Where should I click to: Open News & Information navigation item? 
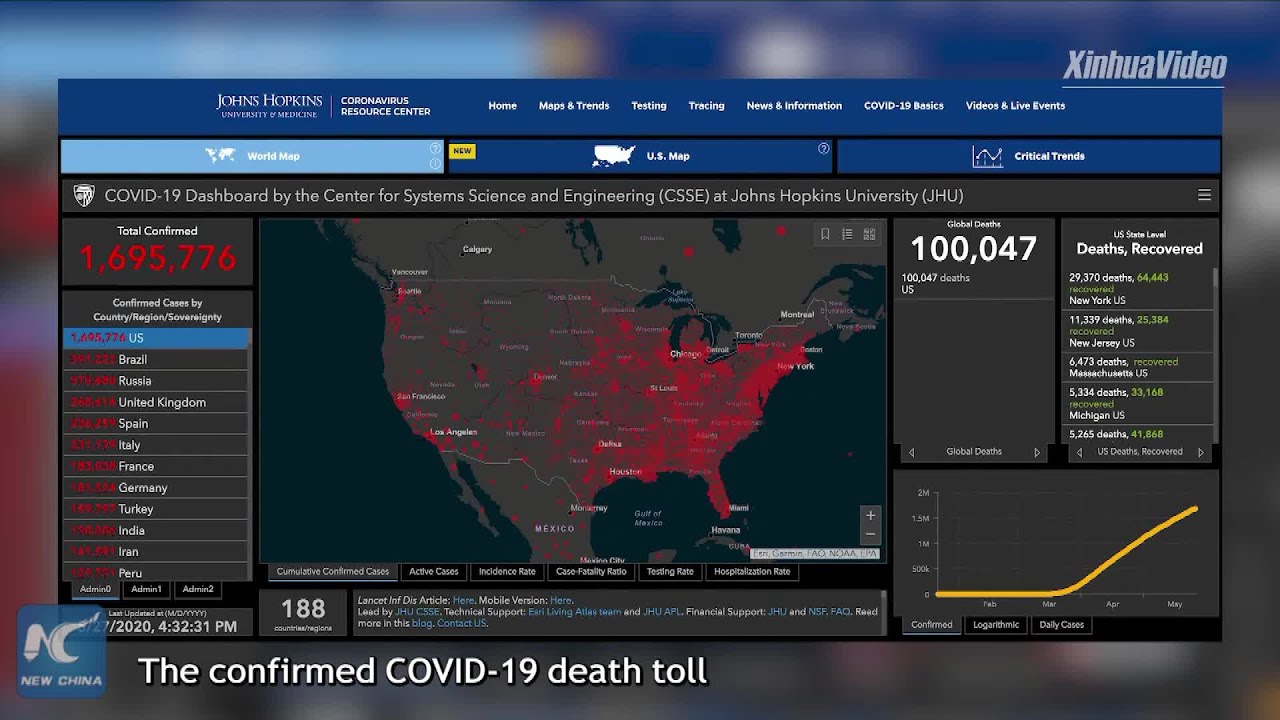pyautogui.click(x=794, y=106)
